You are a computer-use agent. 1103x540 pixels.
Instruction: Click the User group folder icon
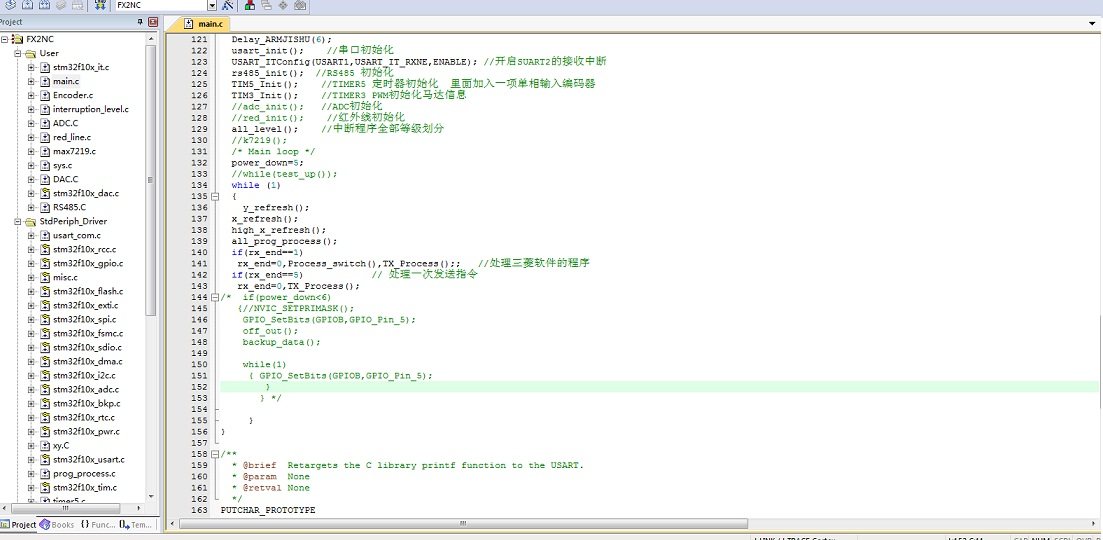(30, 53)
